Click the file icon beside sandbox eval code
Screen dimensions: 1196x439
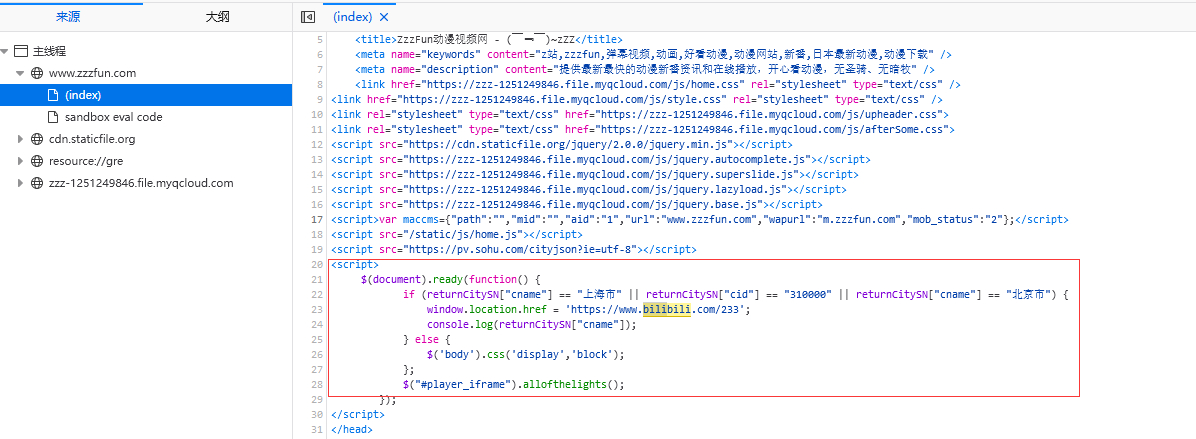(x=53, y=117)
